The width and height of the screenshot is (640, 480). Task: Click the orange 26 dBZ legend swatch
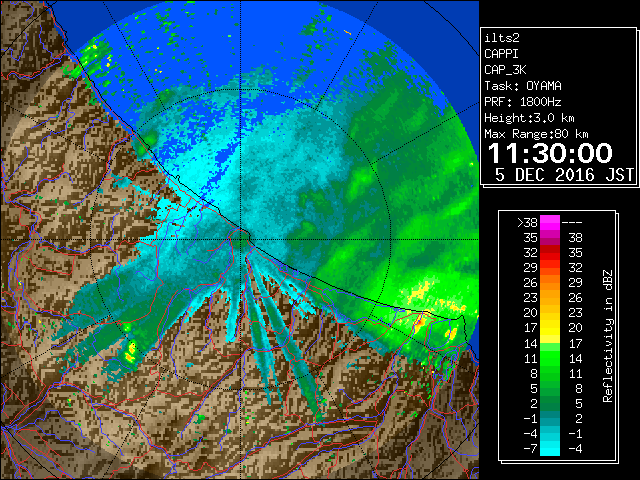(550, 283)
